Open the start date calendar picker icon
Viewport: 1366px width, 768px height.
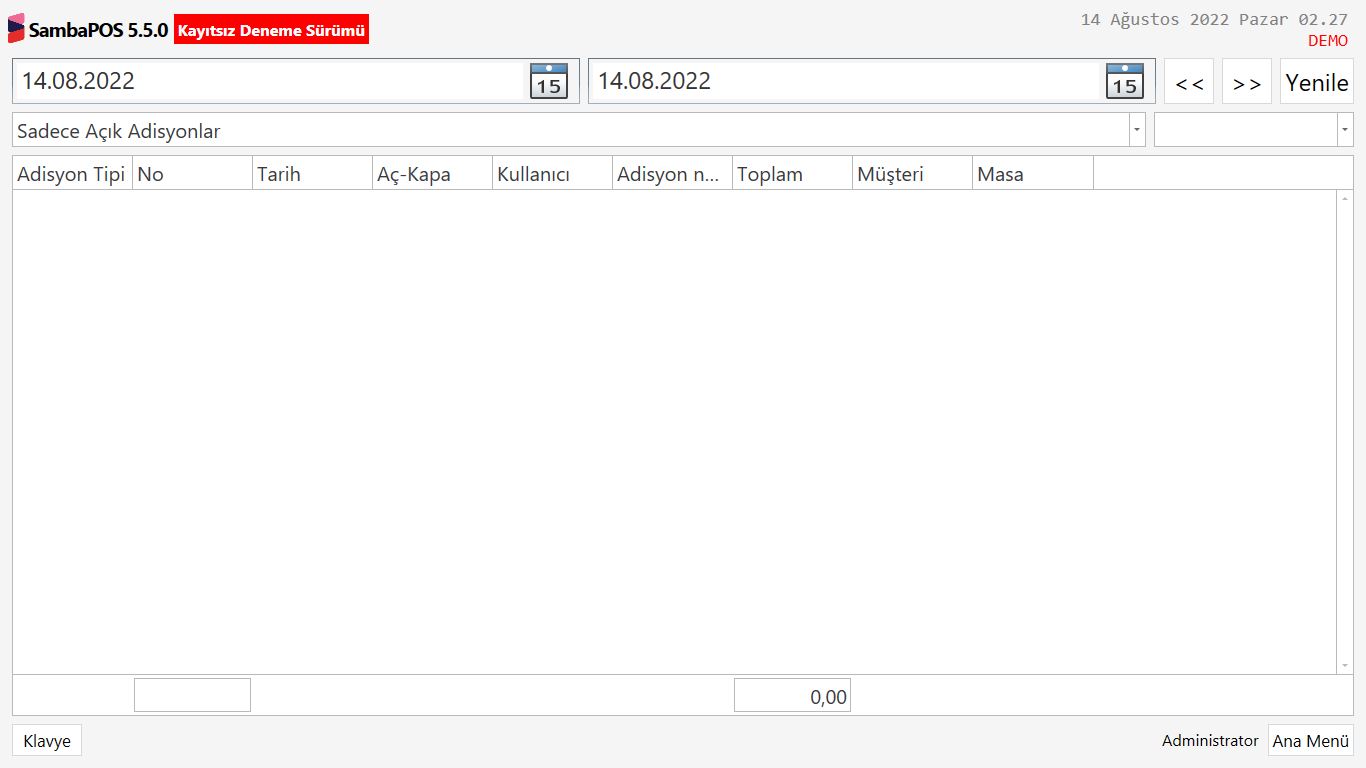pyautogui.click(x=548, y=81)
